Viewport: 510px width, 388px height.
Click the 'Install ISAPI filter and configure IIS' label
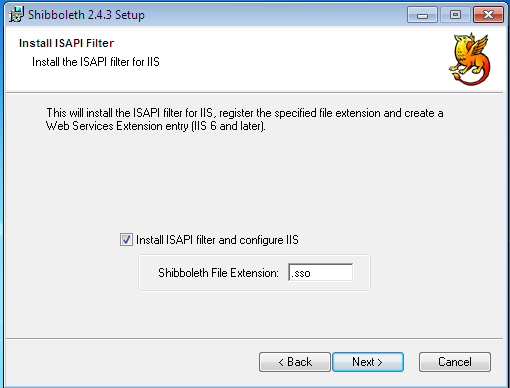coord(217,240)
